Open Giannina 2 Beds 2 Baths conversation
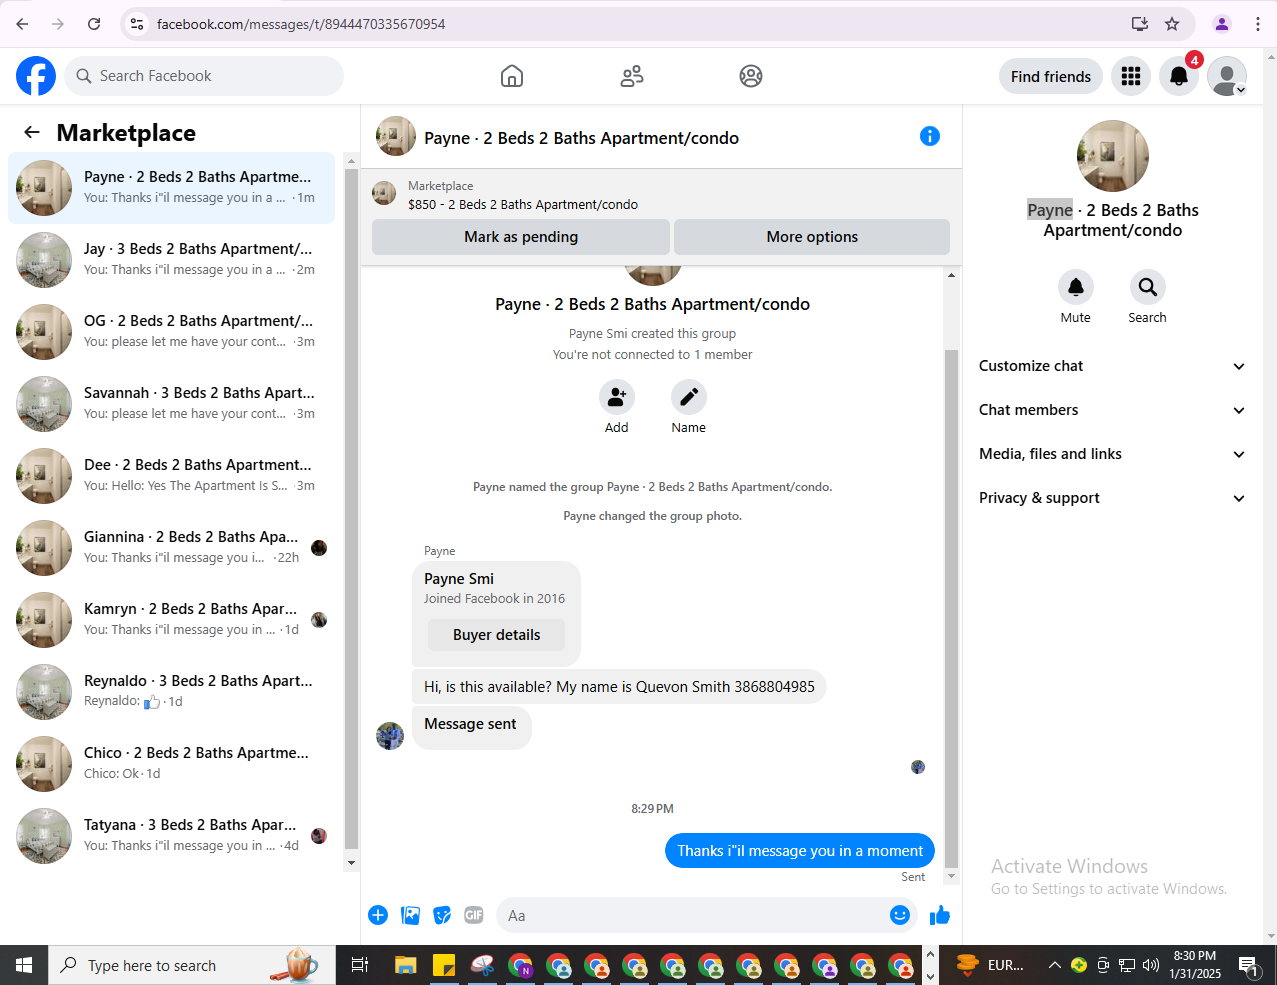Screen dimensions: 1277x985 pos(171,548)
